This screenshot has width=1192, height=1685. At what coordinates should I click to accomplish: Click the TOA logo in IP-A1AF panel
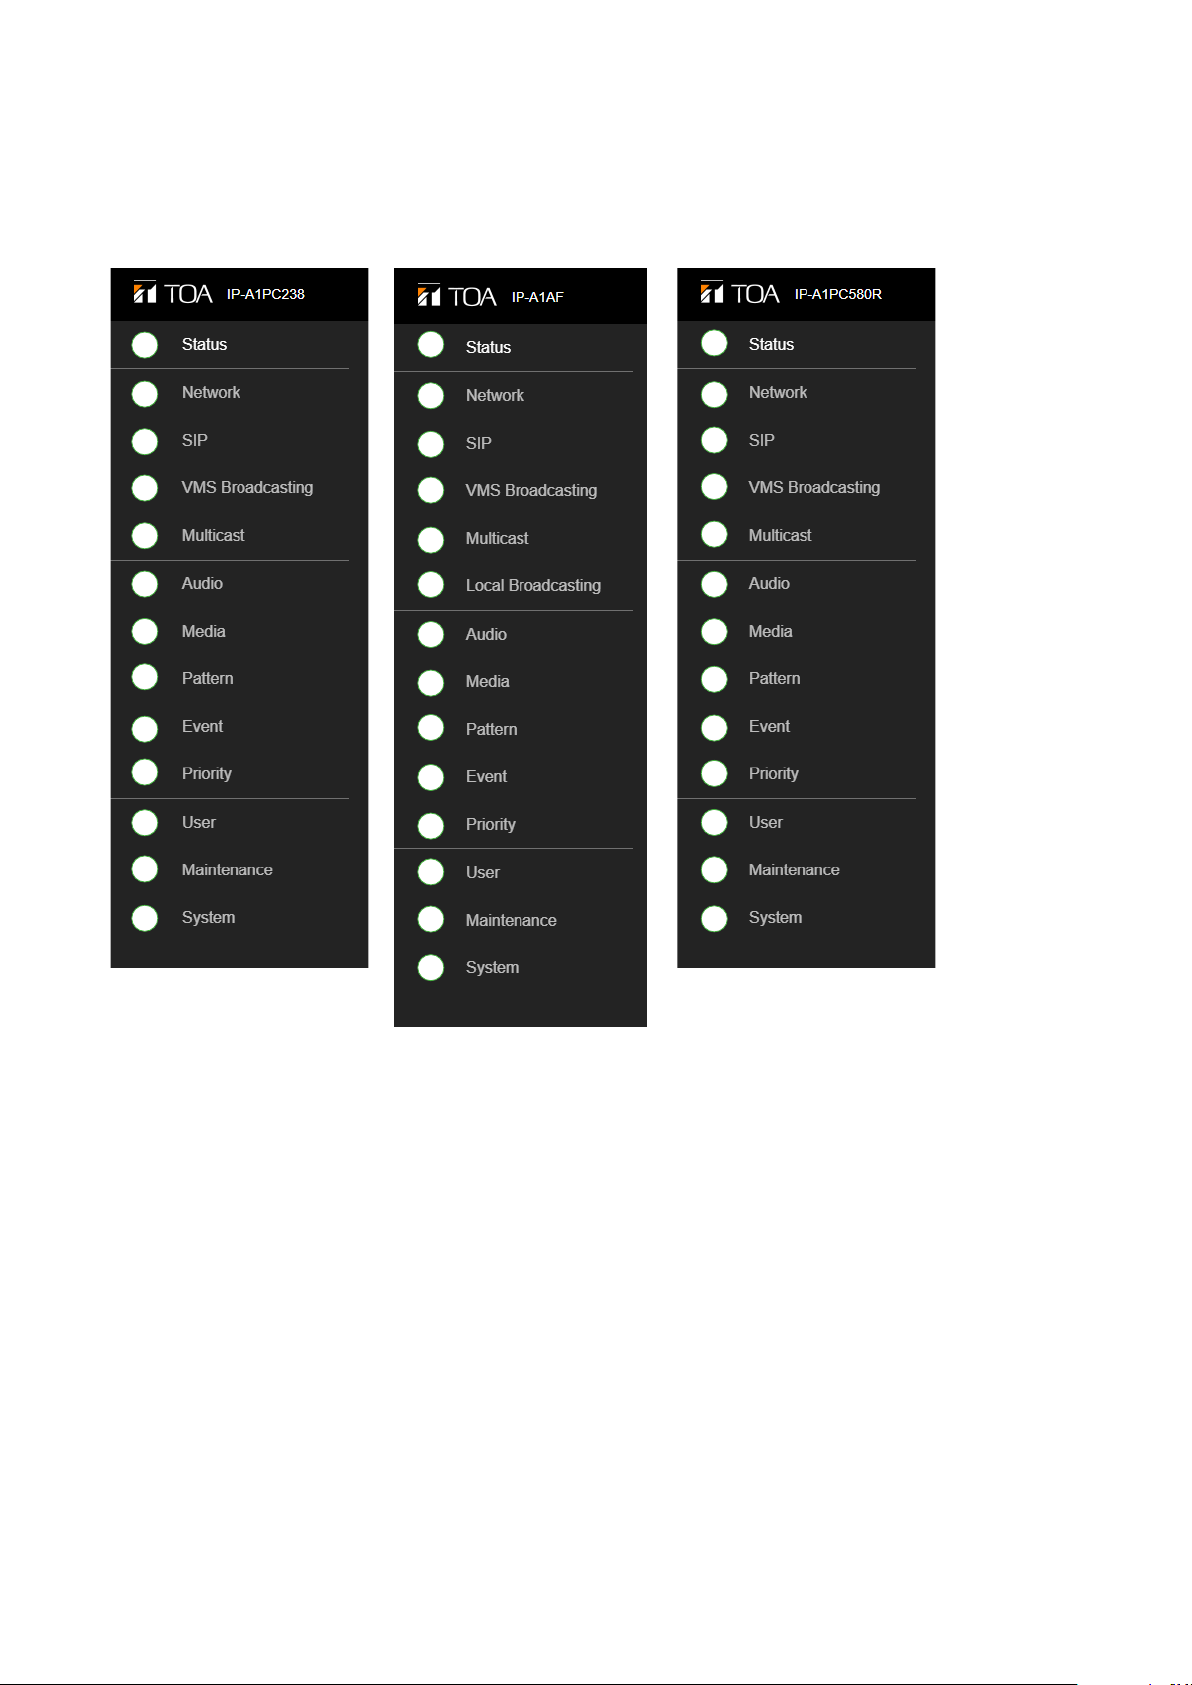pyautogui.click(x=457, y=296)
